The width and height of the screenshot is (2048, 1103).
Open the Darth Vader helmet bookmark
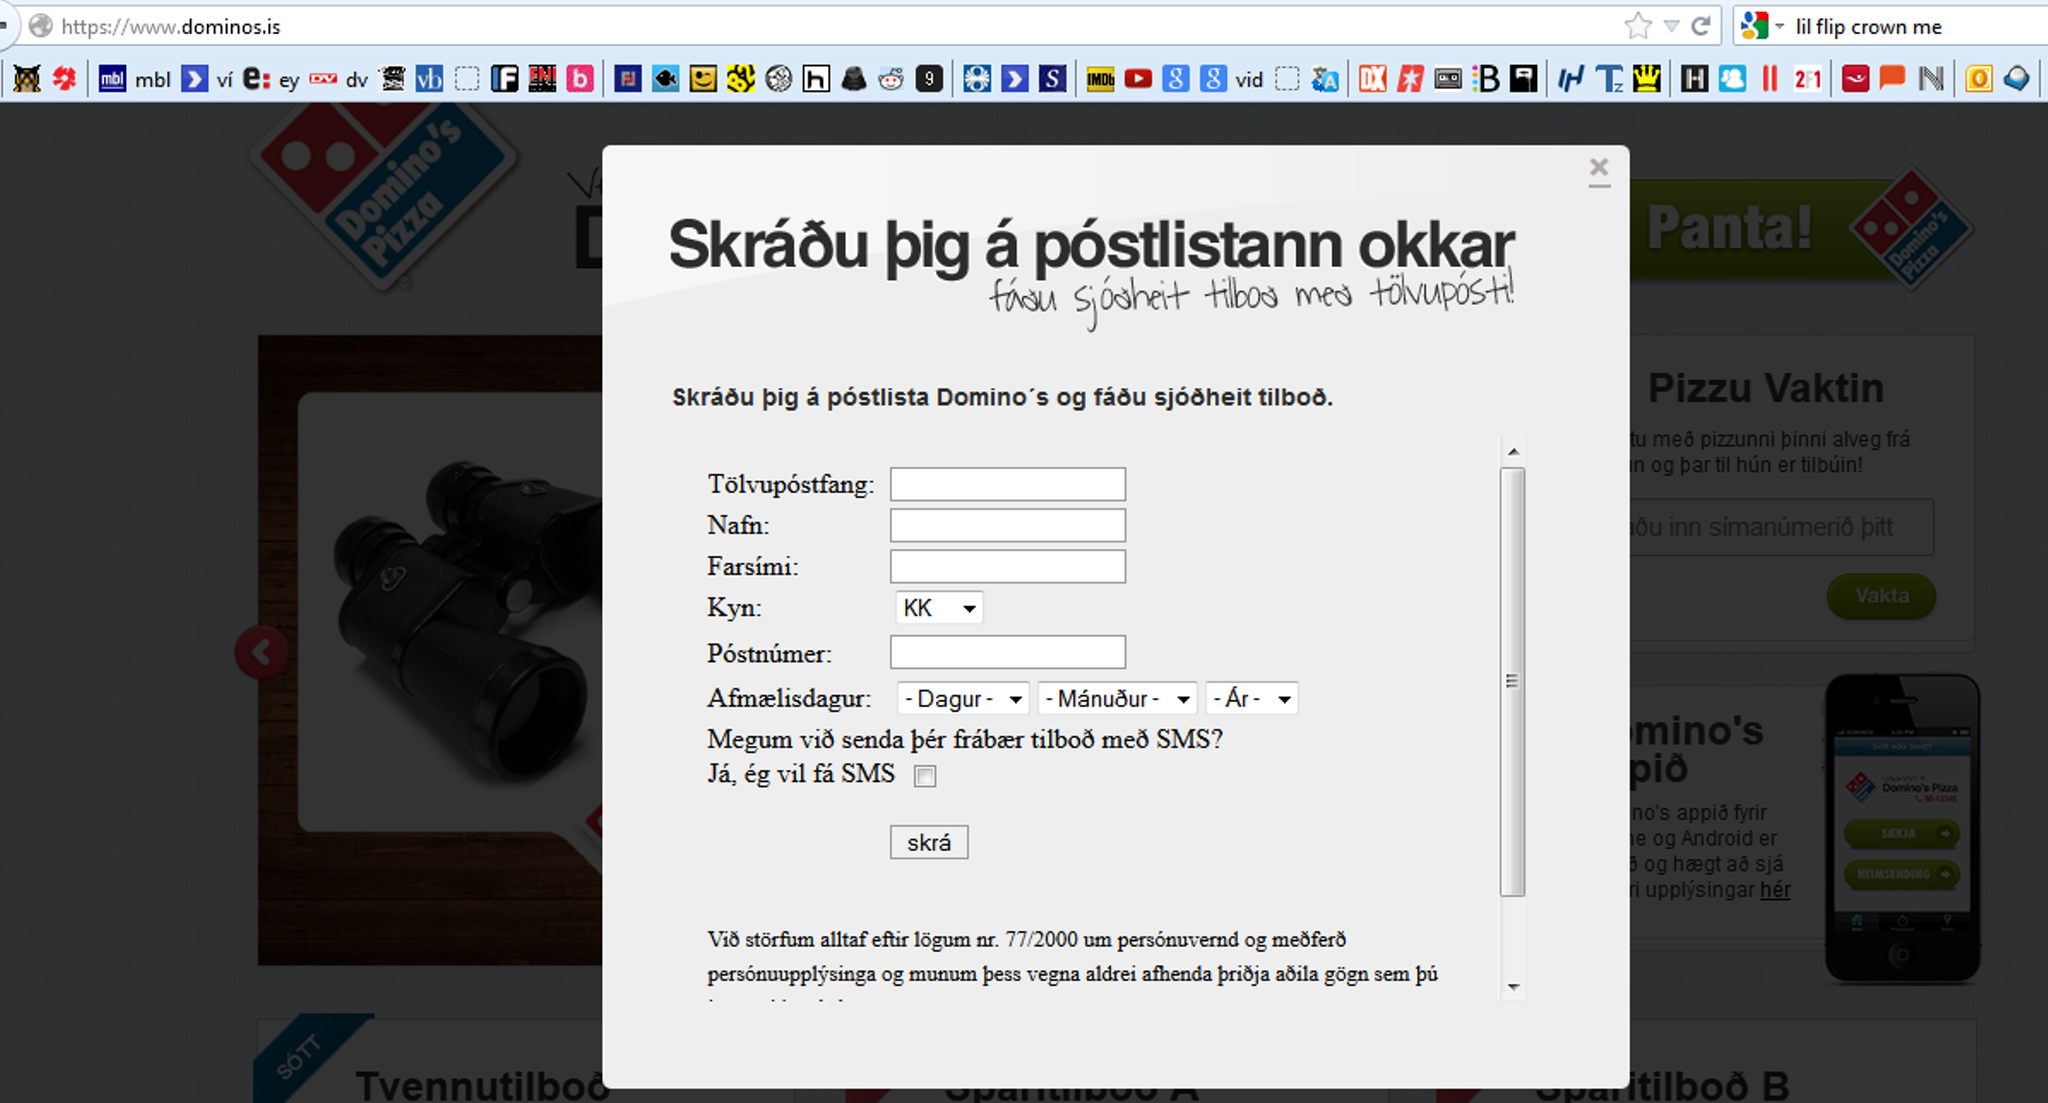pos(853,79)
